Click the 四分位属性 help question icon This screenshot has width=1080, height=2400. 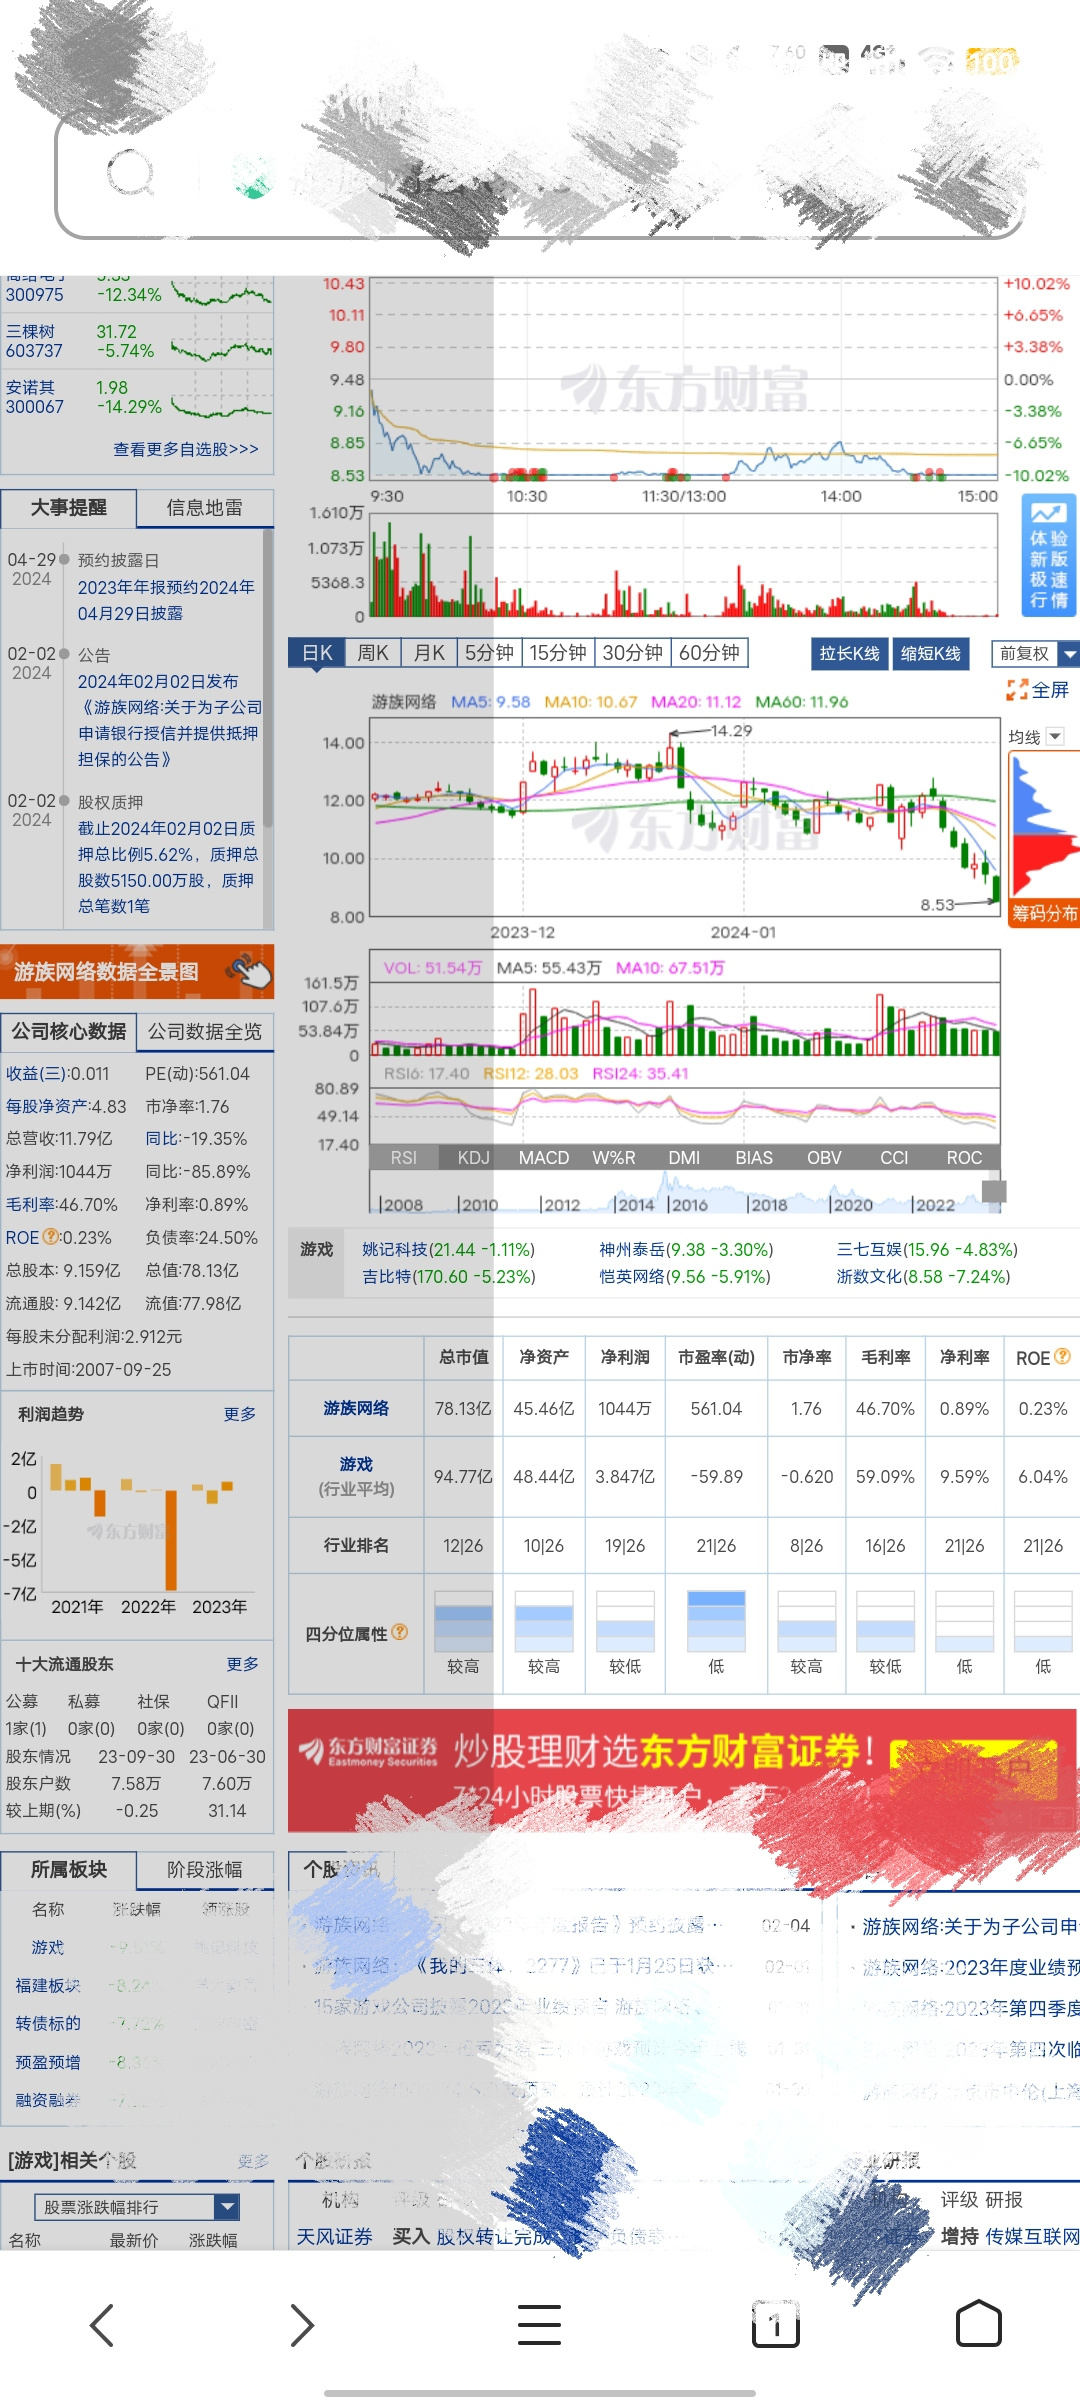point(400,1632)
